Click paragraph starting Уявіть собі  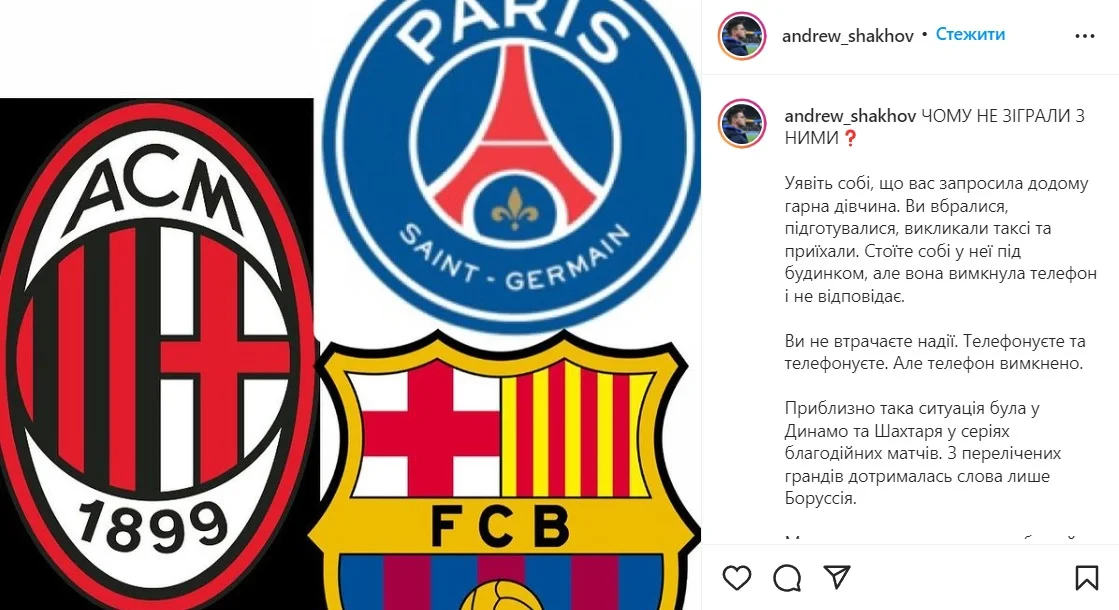941,240
